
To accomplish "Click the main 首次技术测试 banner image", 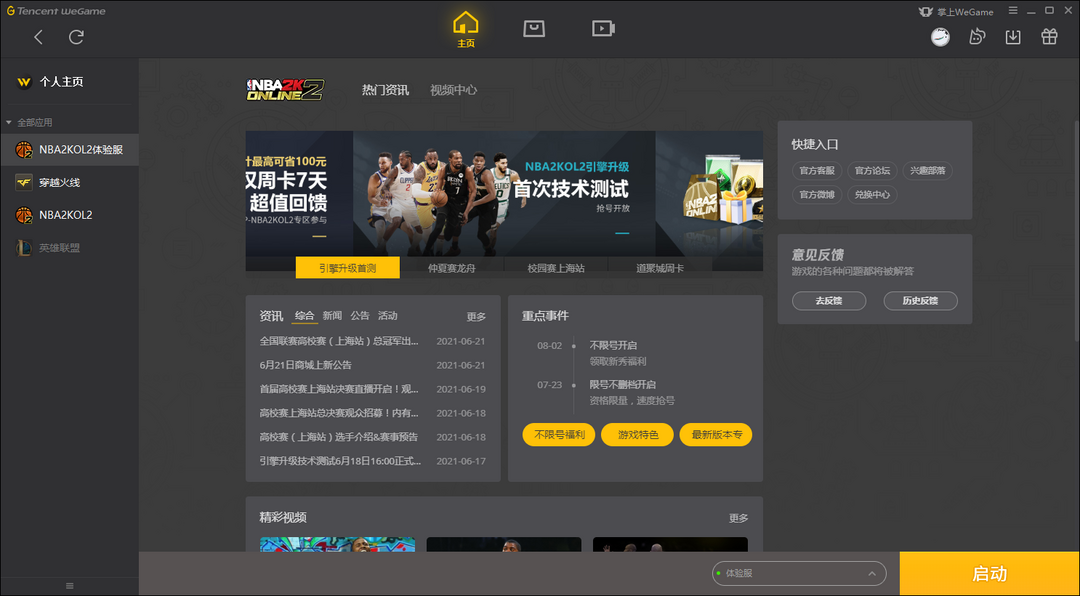I will [504, 194].
